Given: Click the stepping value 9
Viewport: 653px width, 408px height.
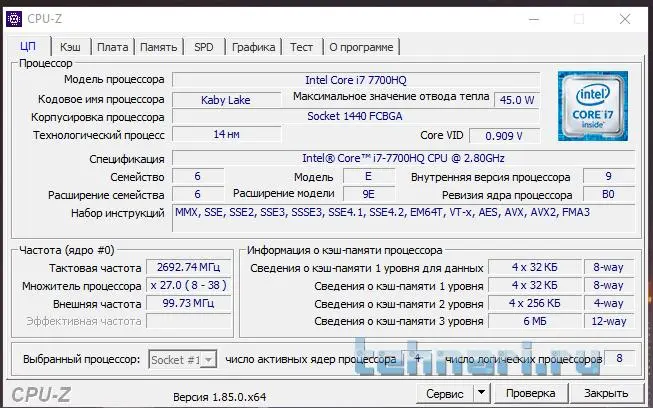Looking at the screenshot, I should [x=608, y=176].
